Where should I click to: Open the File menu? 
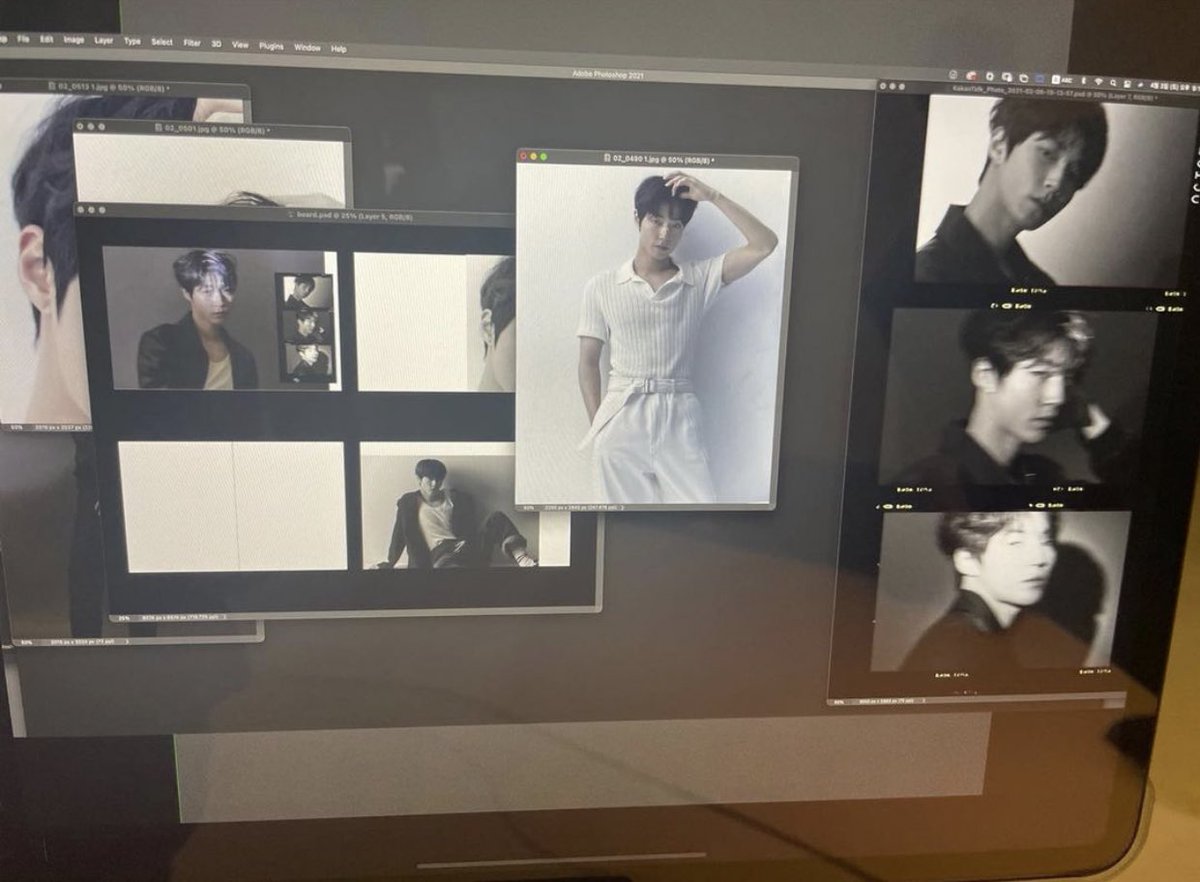pos(22,39)
